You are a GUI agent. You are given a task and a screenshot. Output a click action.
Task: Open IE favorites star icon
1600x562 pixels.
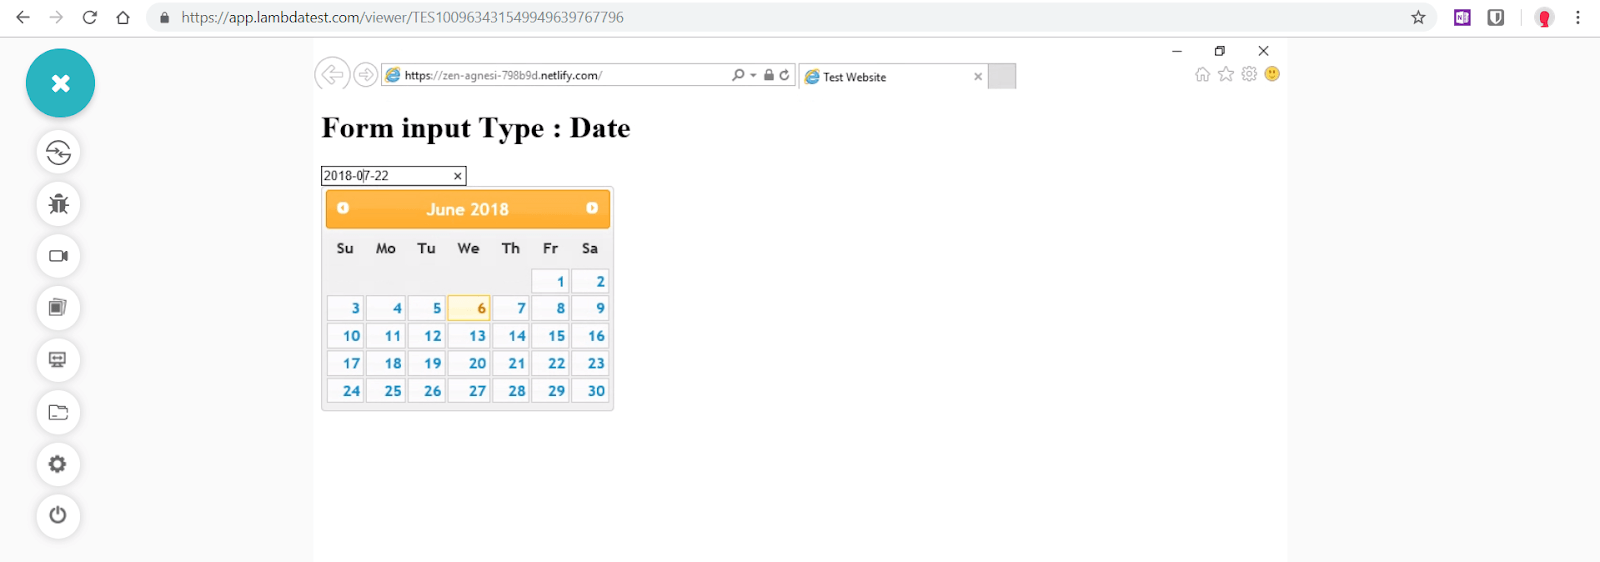1226,74
